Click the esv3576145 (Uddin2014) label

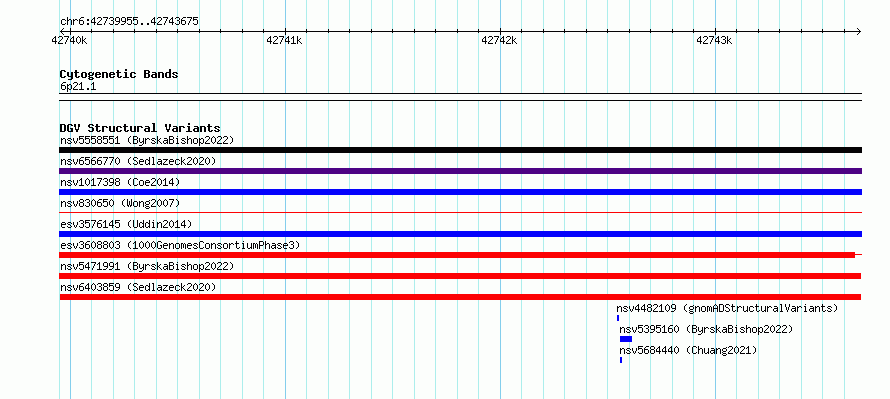point(126,224)
